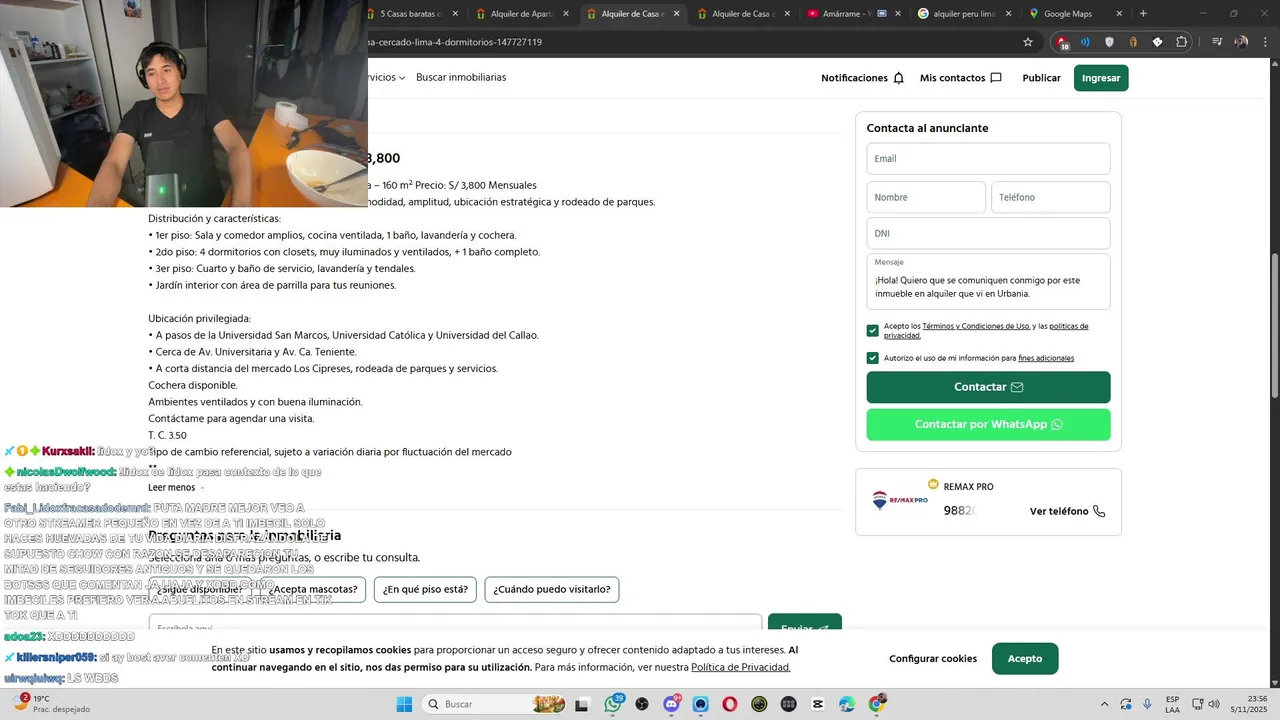
Task: Click the Email input field
Action: (x=988, y=159)
